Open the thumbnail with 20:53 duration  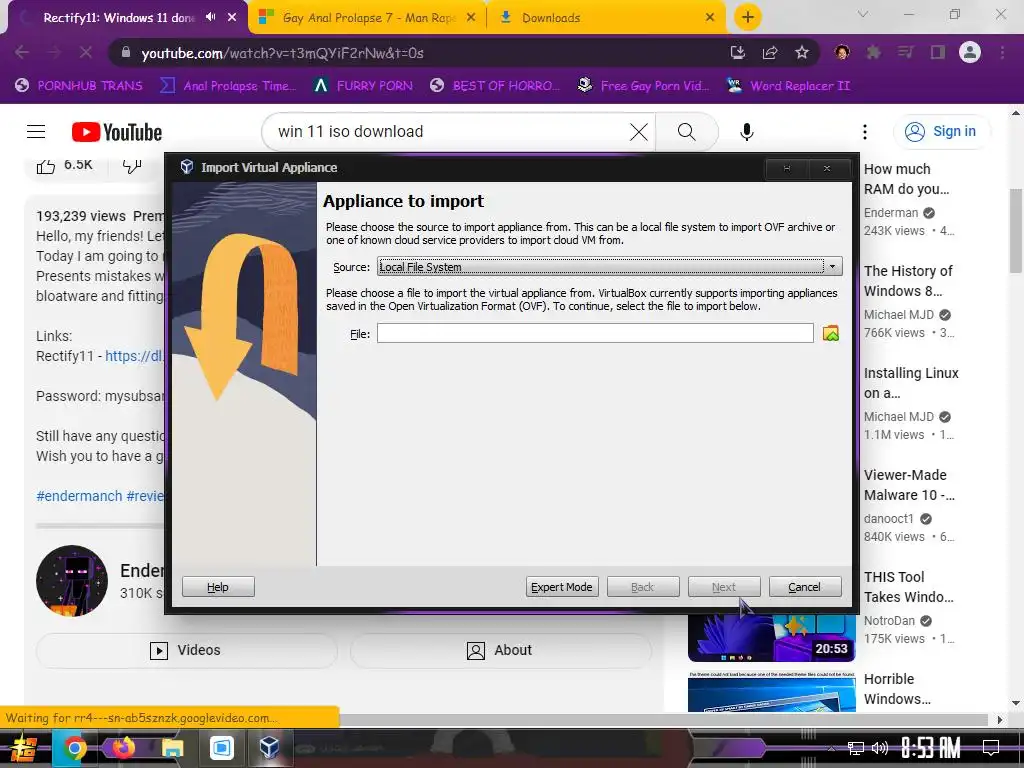tap(771, 638)
